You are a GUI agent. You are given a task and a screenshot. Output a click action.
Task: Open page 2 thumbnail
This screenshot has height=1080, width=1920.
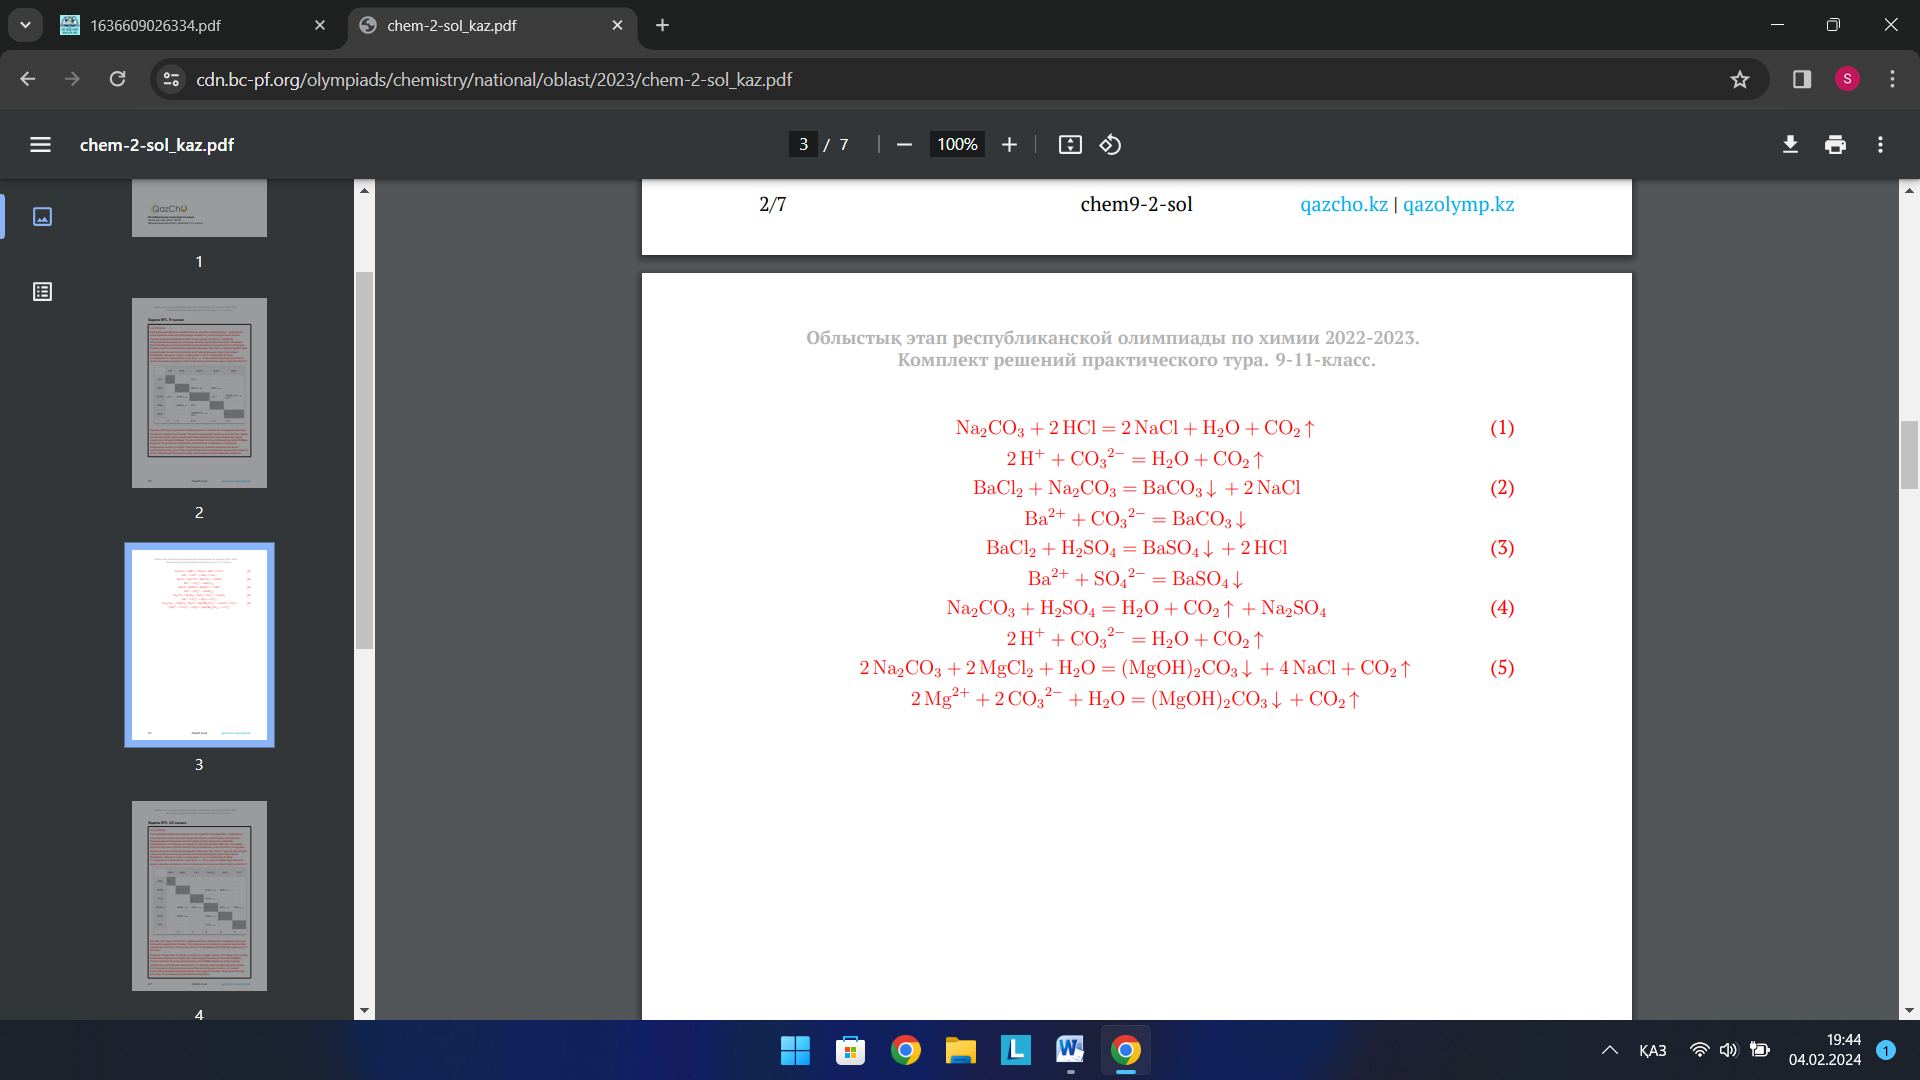pos(199,393)
